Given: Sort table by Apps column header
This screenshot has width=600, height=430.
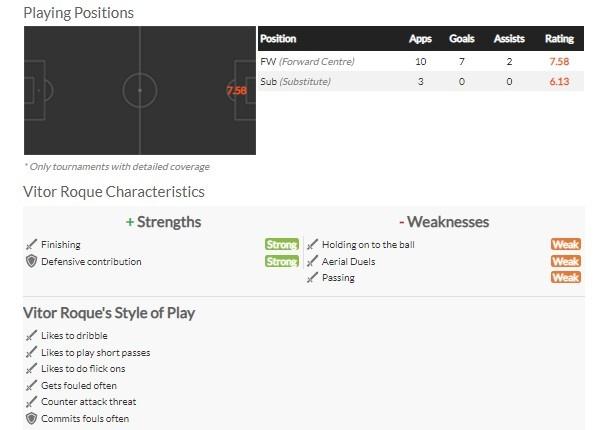Looking at the screenshot, I should tap(420, 39).
